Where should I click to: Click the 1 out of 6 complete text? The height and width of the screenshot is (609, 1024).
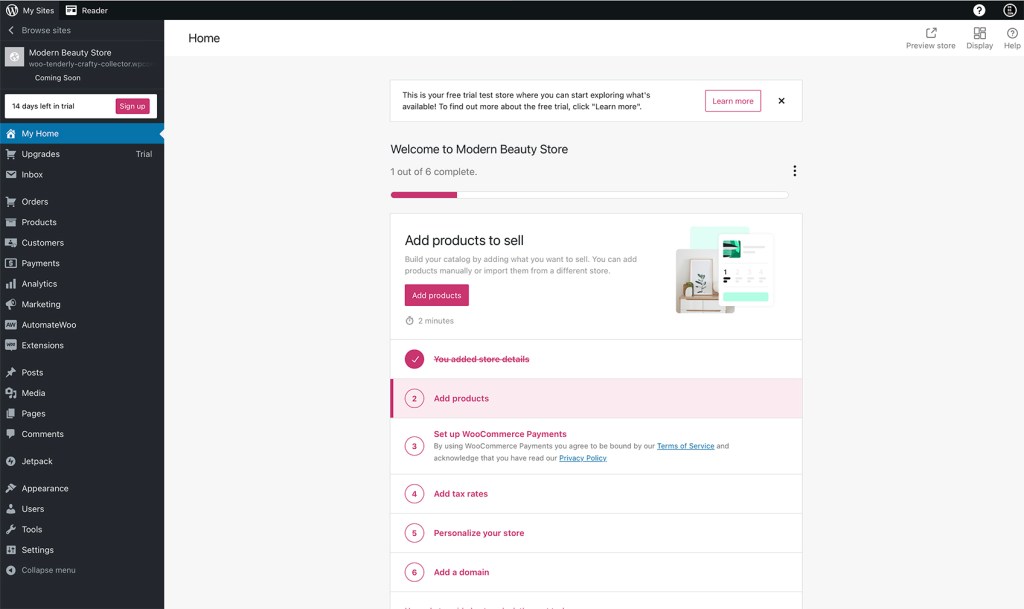(434, 172)
